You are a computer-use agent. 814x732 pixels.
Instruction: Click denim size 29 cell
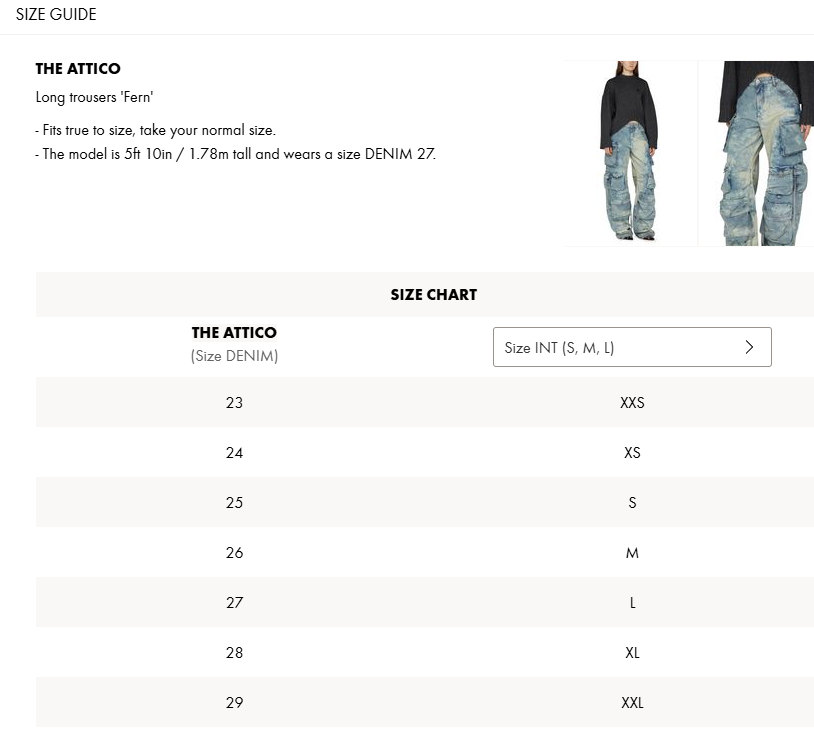234,703
